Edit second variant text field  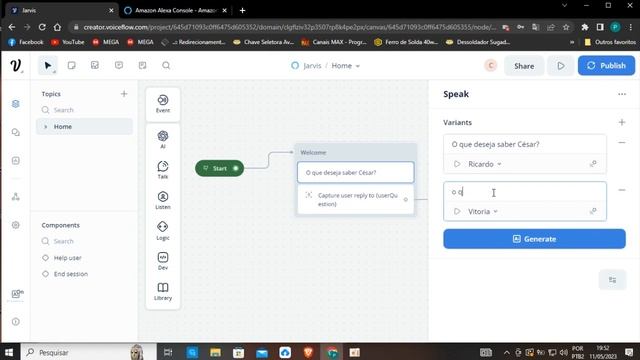click(524, 192)
